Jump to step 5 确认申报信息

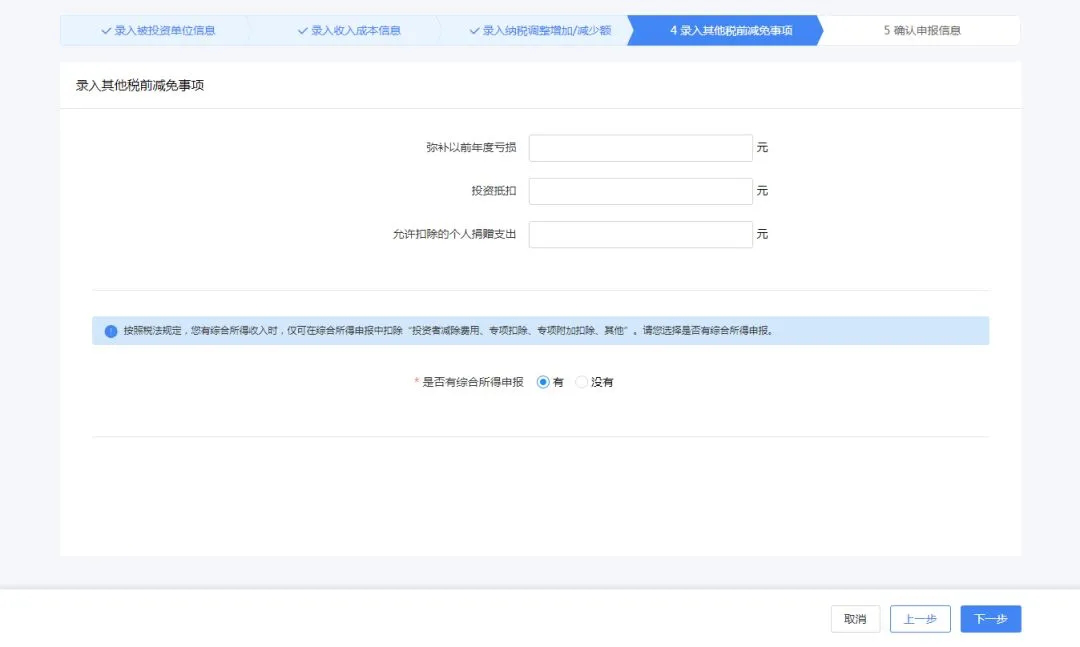[922, 31]
